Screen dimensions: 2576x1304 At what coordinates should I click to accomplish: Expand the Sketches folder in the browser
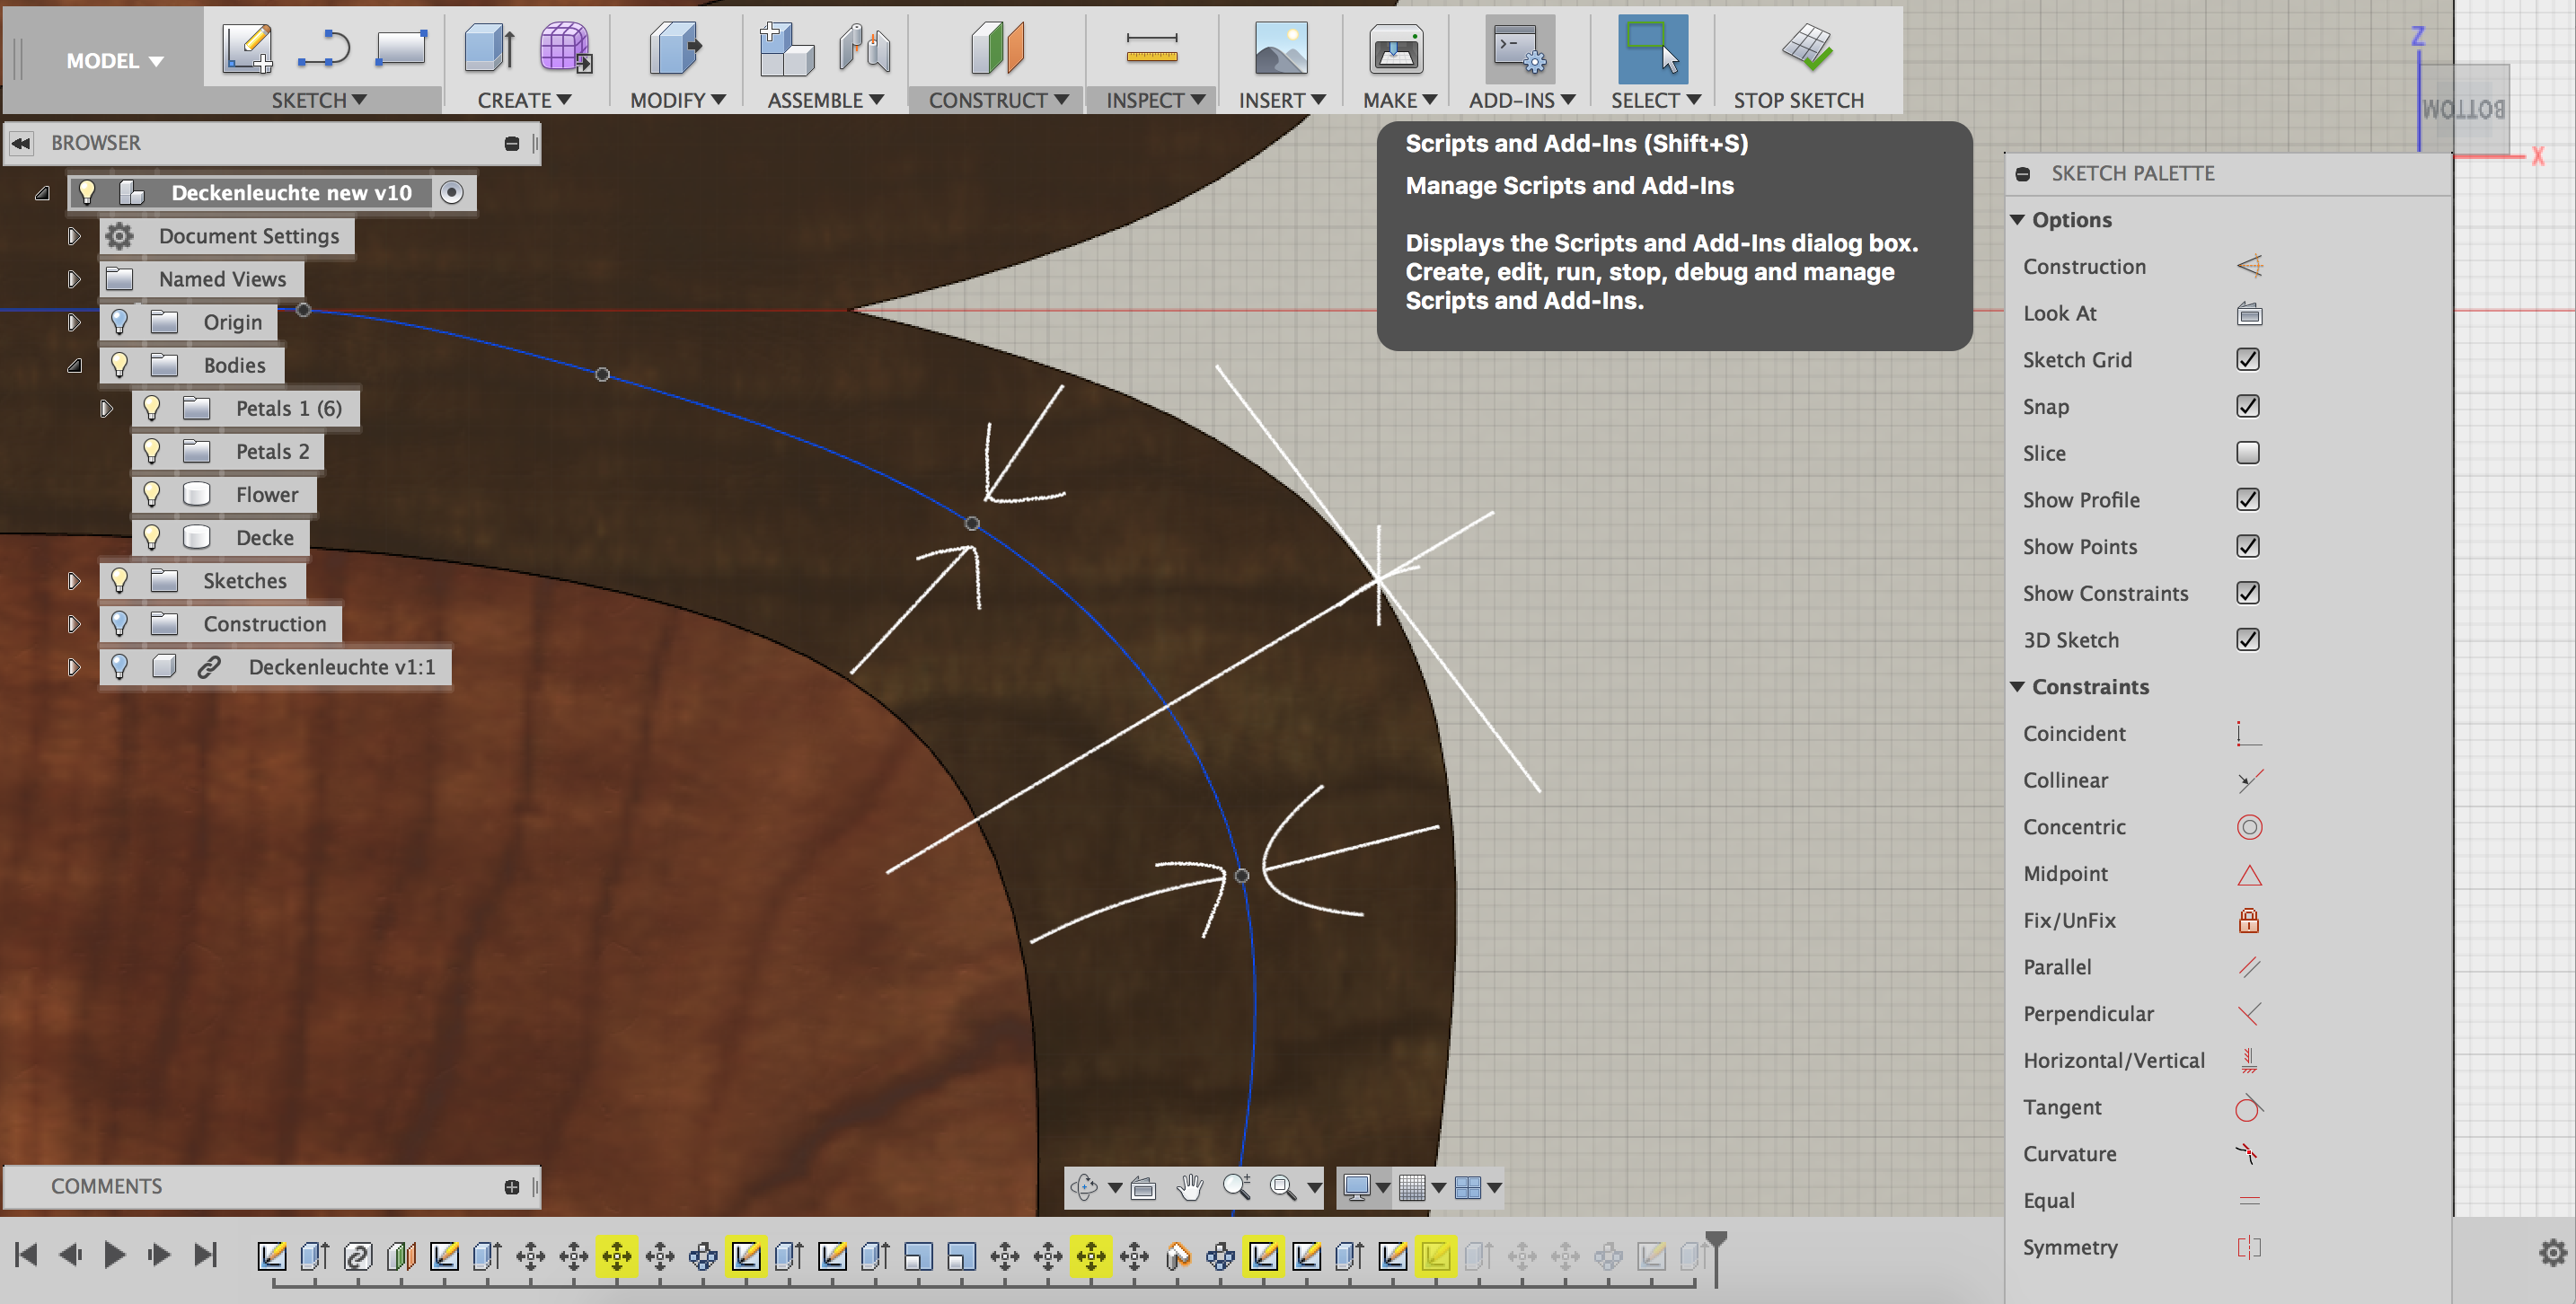pos(75,580)
